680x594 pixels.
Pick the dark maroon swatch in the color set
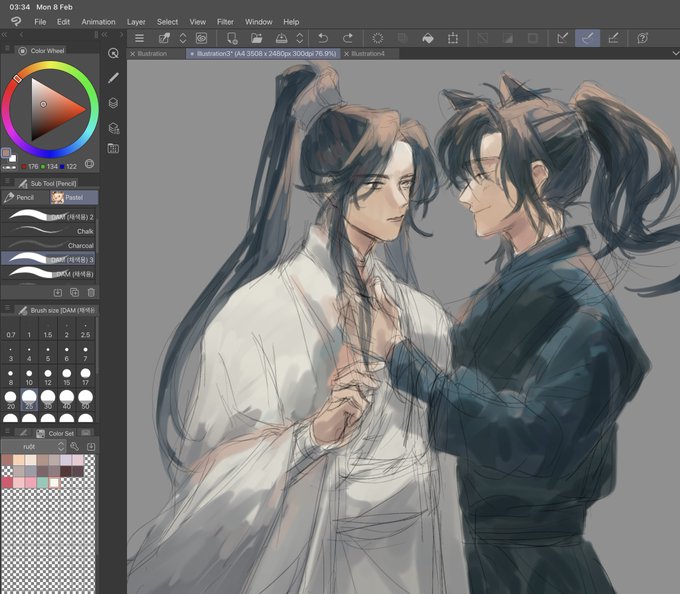(x=66, y=471)
